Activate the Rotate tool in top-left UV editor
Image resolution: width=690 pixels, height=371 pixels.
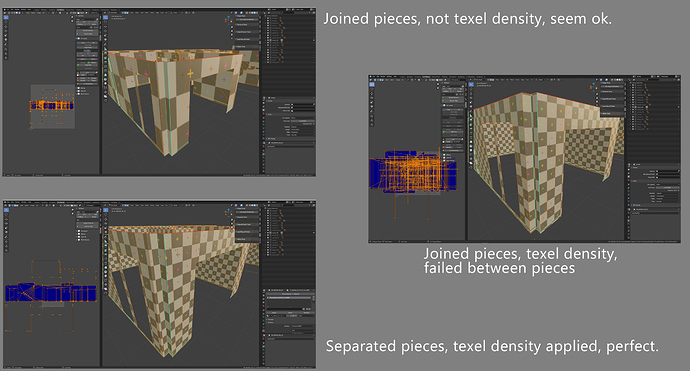(6, 31)
